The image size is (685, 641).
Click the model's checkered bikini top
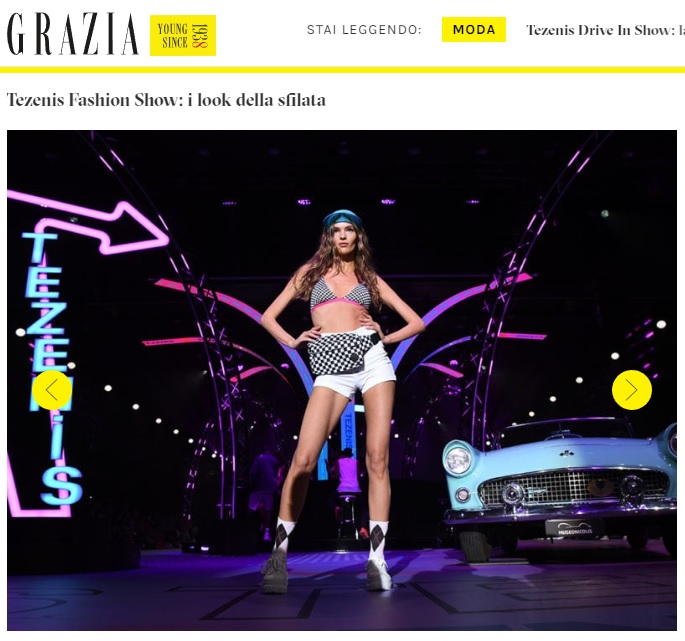click(x=339, y=294)
